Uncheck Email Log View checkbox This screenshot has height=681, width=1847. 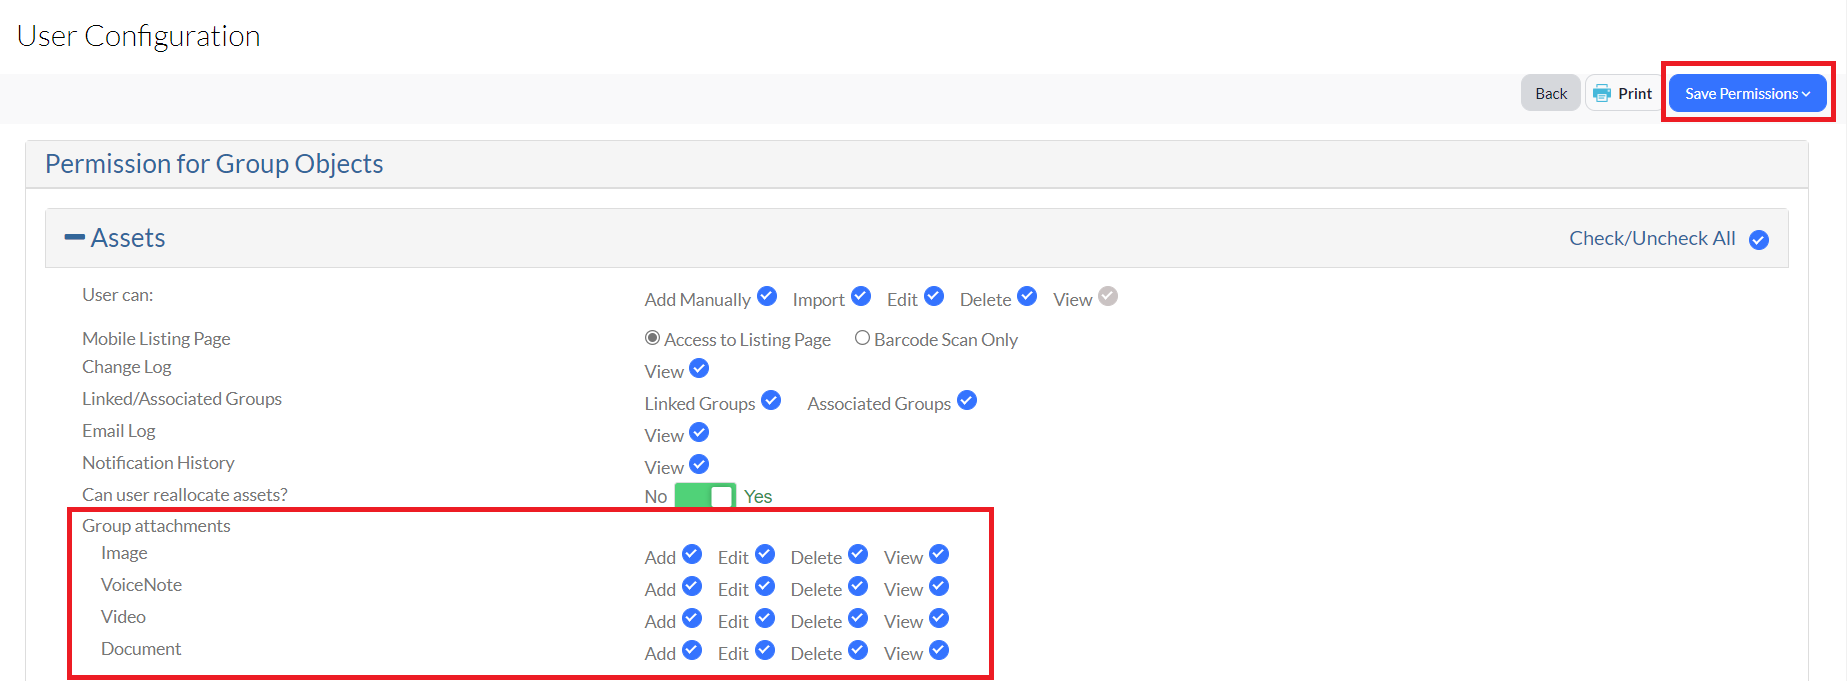(x=699, y=432)
